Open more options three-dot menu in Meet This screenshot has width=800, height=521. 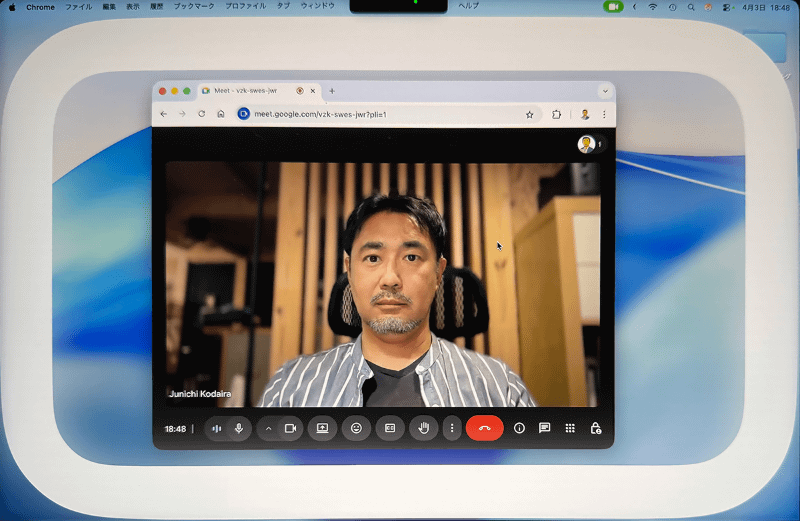click(x=452, y=428)
